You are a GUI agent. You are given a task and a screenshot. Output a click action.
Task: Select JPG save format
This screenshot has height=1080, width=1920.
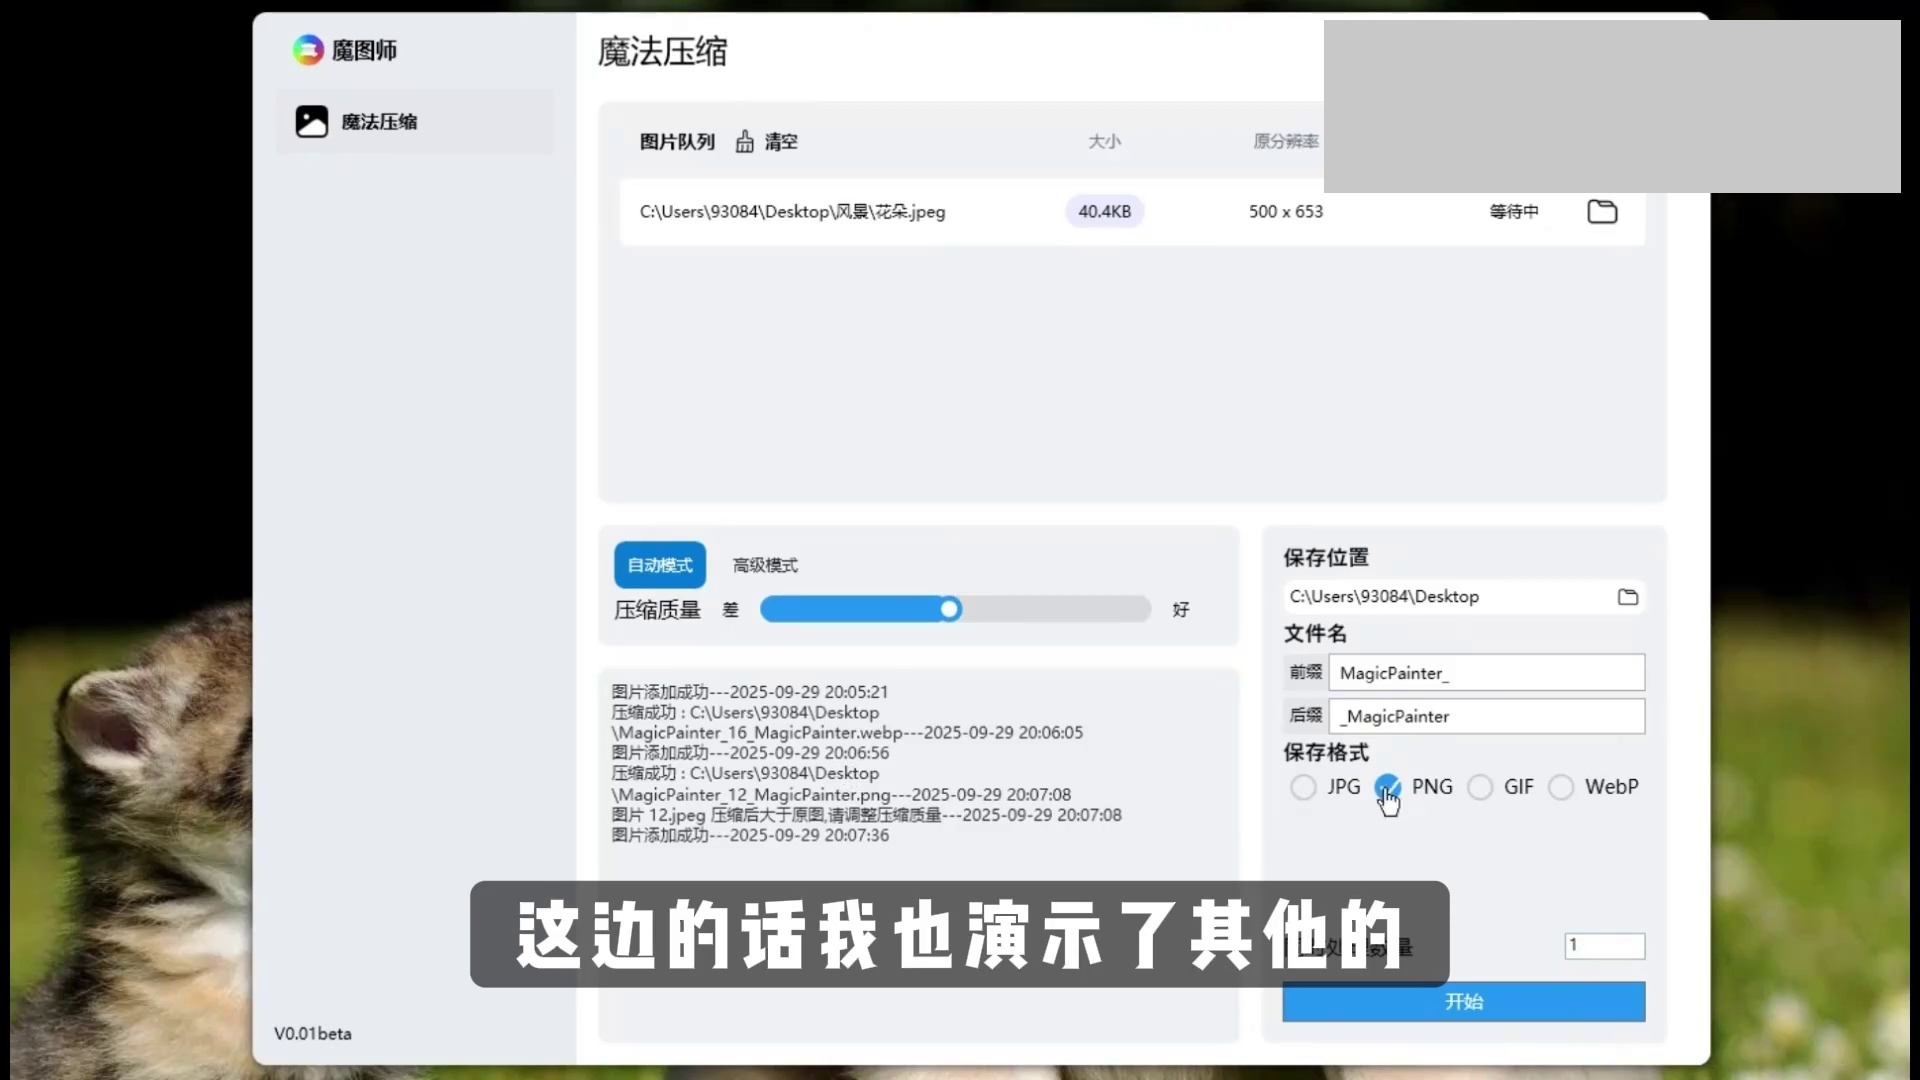1303,788
